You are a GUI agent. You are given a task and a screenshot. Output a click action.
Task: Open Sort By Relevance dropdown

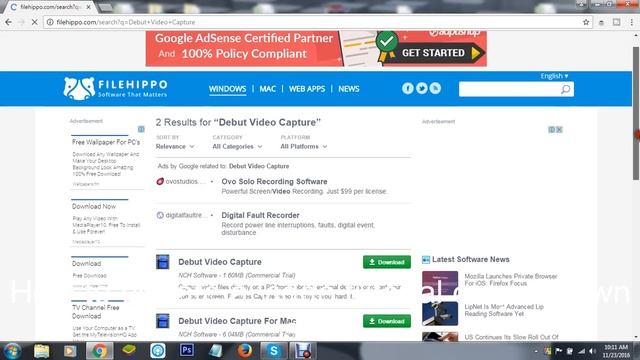[175, 147]
